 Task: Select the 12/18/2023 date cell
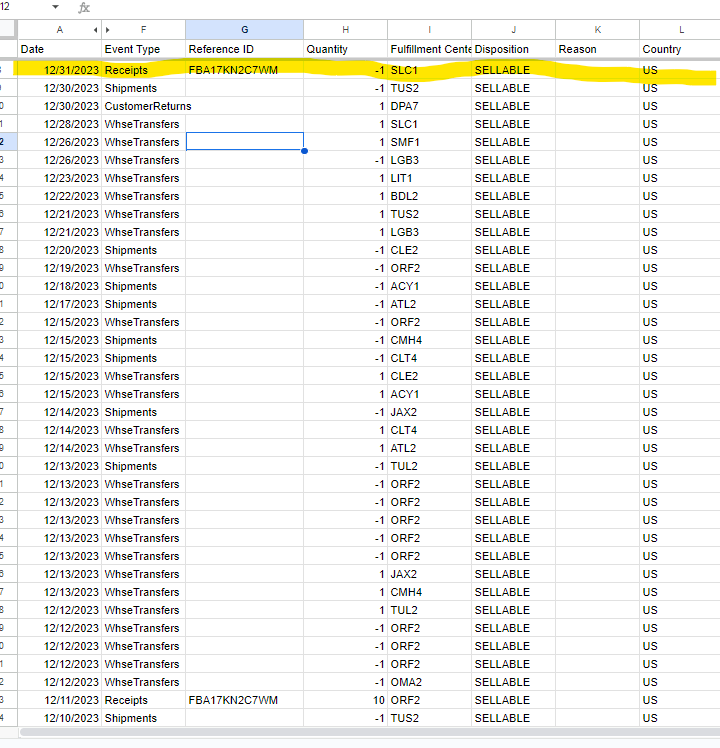tap(60, 286)
